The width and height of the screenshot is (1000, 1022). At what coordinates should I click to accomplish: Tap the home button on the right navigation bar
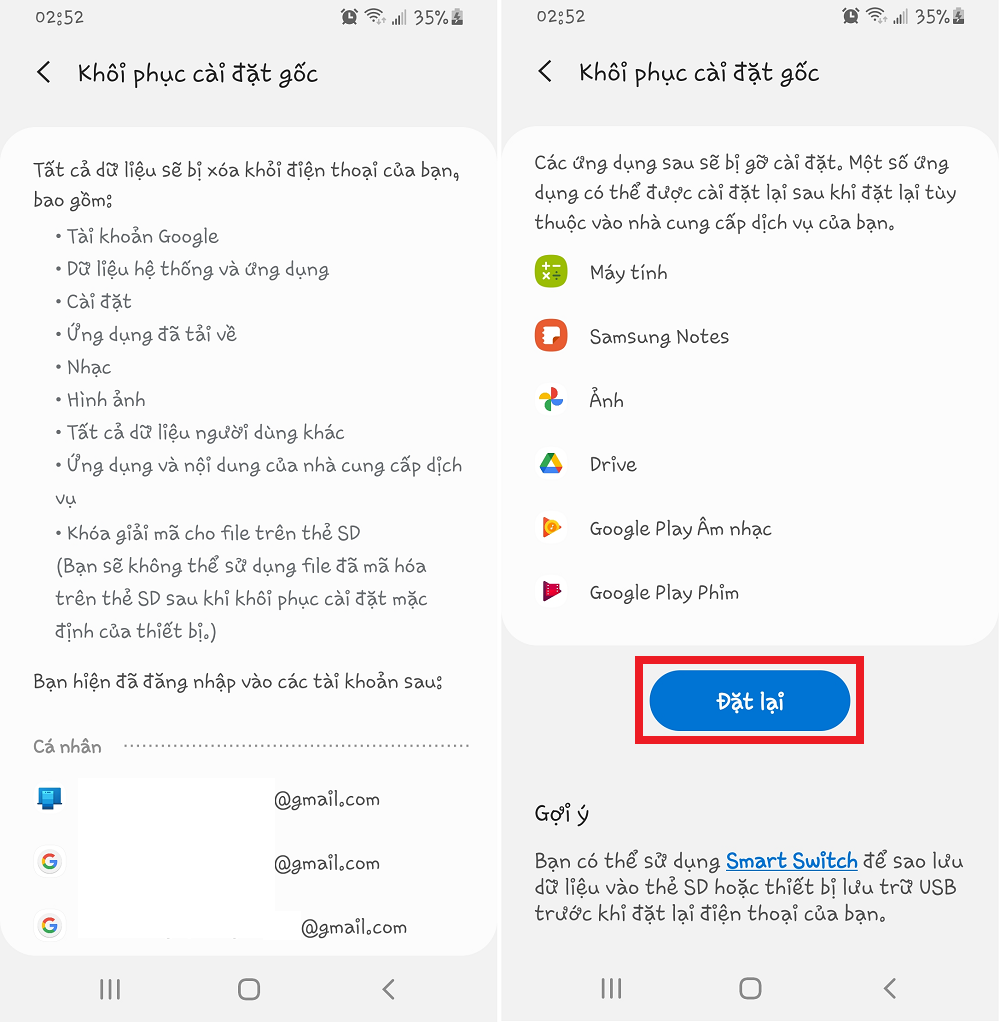click(750, 988)
